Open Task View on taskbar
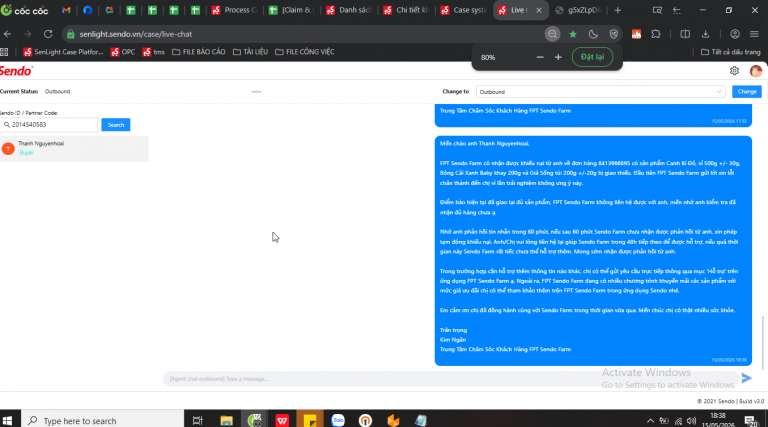This screenshot has height=427, width=768. point(197,420)
